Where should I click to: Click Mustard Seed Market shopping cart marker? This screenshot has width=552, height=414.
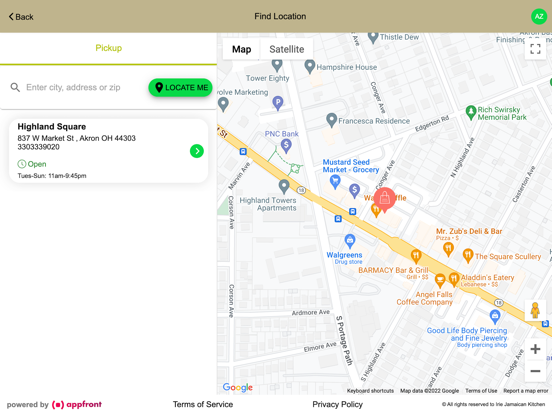pyautogui.click(x=335, y=182)
